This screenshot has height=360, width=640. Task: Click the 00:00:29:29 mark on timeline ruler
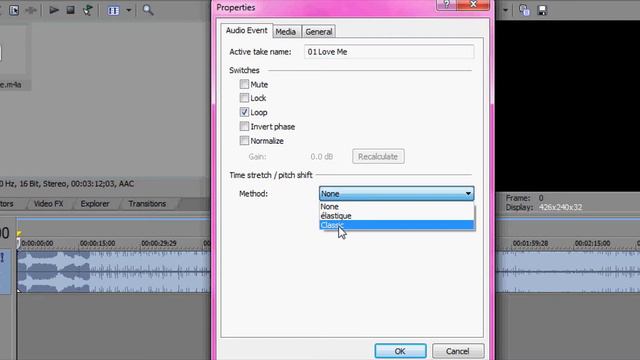pos(158,243)
